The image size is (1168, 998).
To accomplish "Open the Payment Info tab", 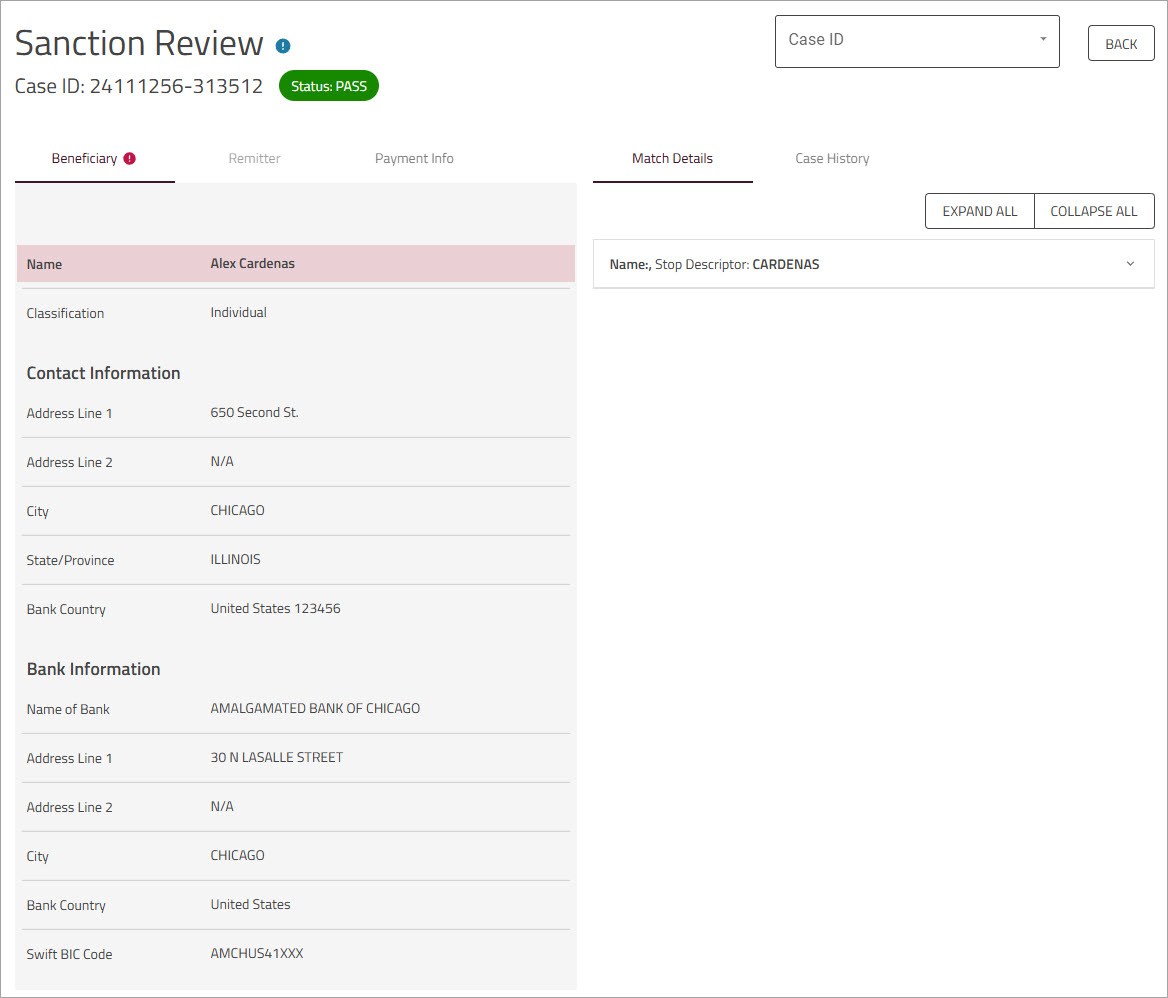I will pos(414,158).
